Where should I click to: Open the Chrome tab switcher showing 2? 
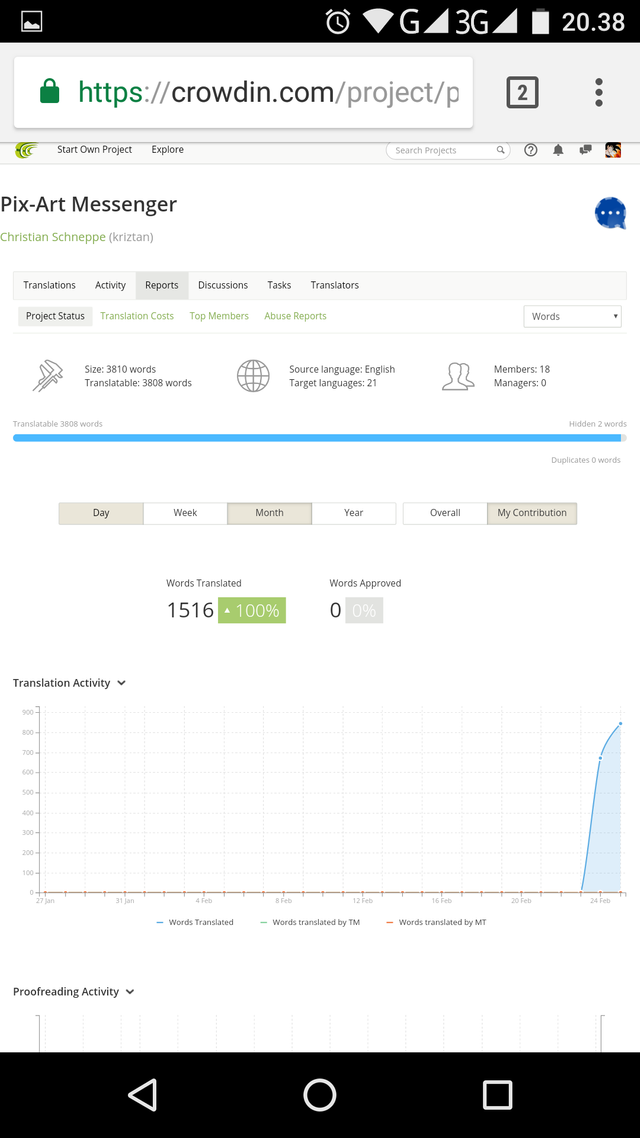(522, 93)
